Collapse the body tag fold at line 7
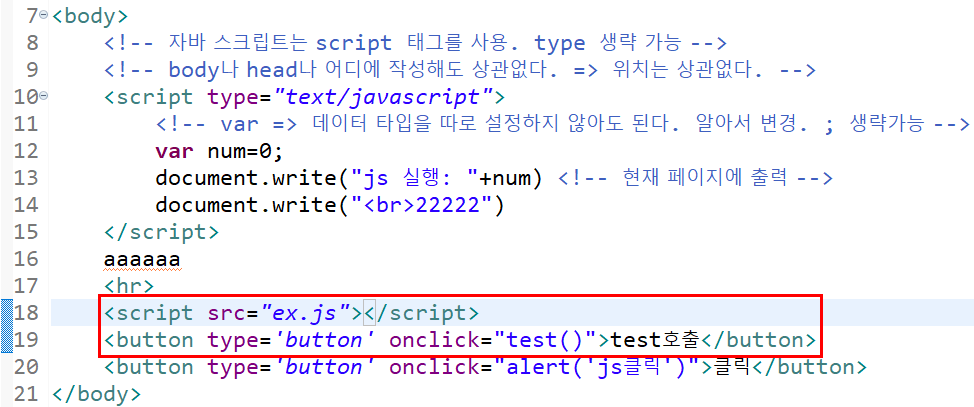 43,15
